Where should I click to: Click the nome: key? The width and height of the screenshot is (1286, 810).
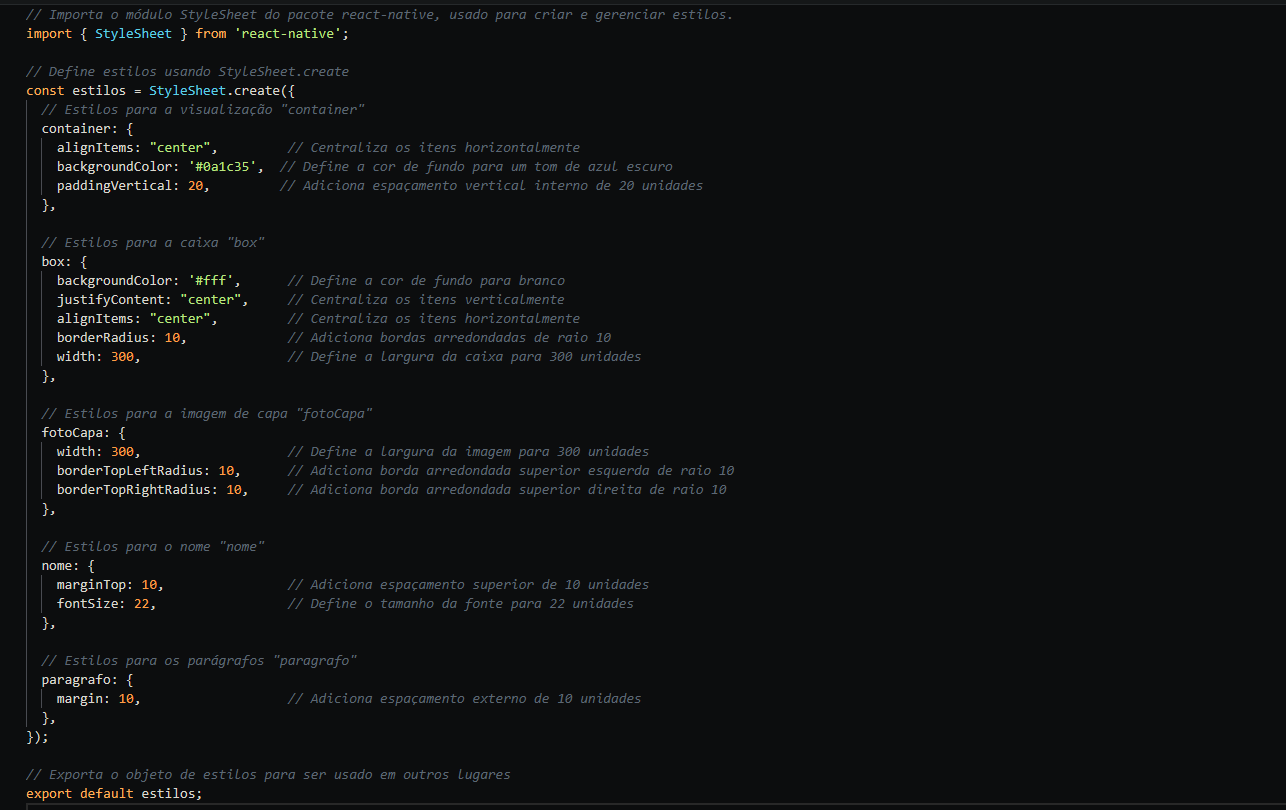click(60, 565)
